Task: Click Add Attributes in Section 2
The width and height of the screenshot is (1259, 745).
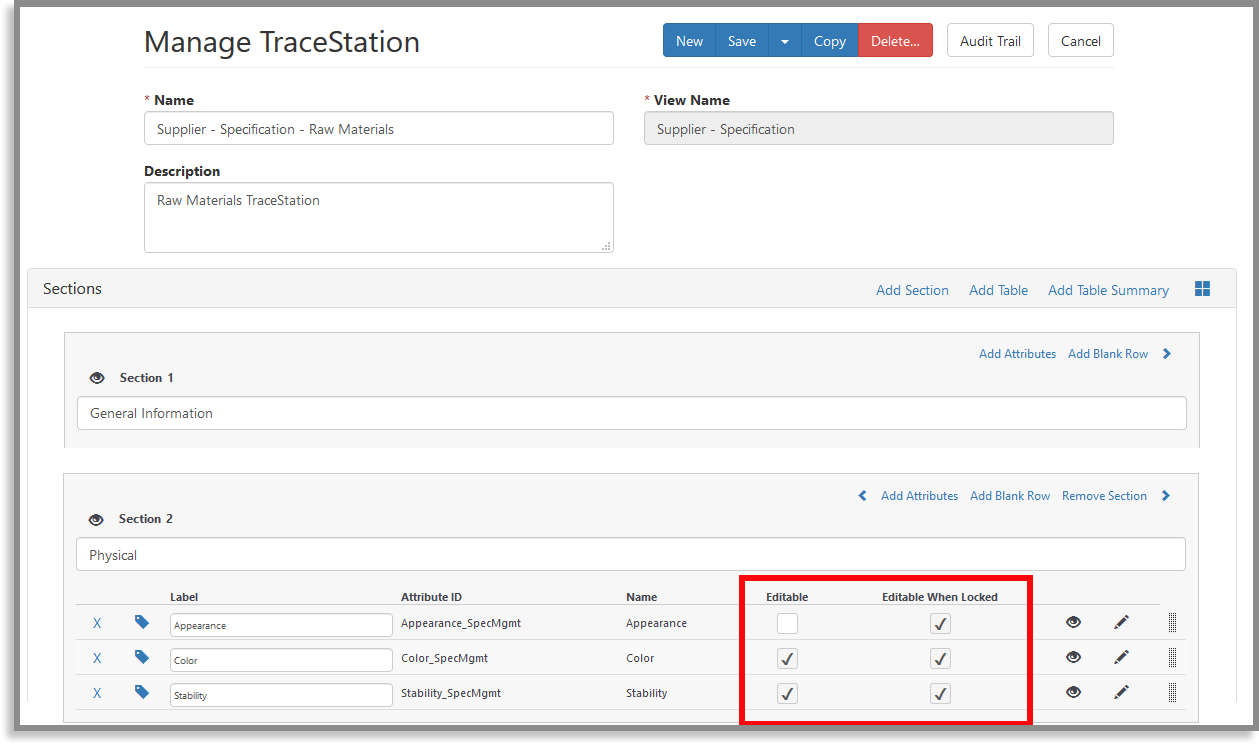Action: point(919,496)
